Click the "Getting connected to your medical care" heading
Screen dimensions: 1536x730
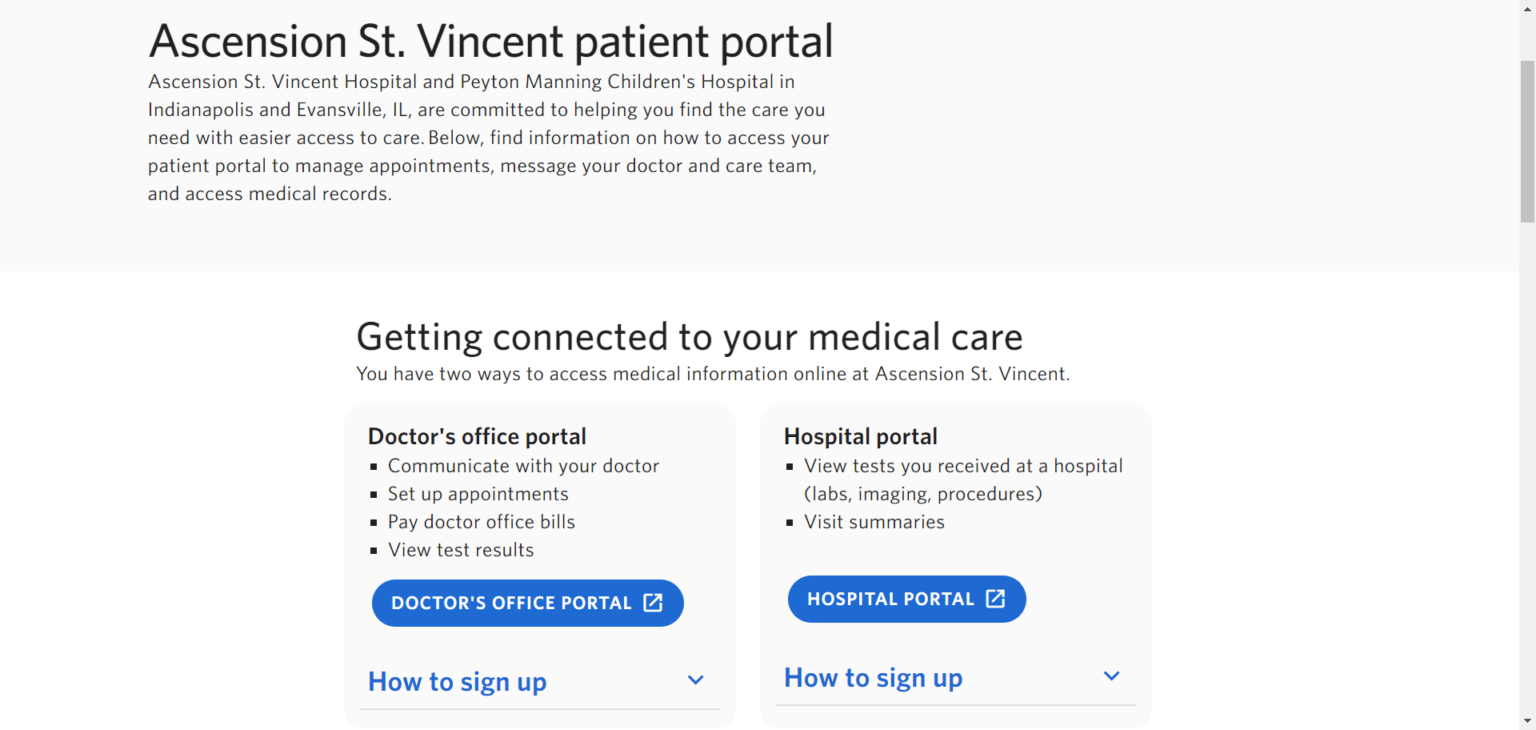(689, 337)
